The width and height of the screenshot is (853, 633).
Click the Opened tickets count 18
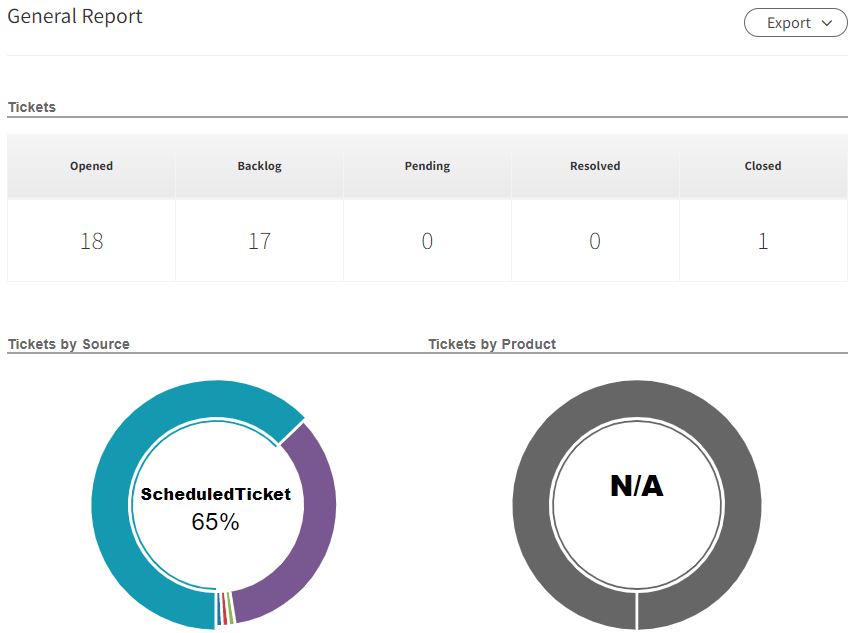coord(91,241)
